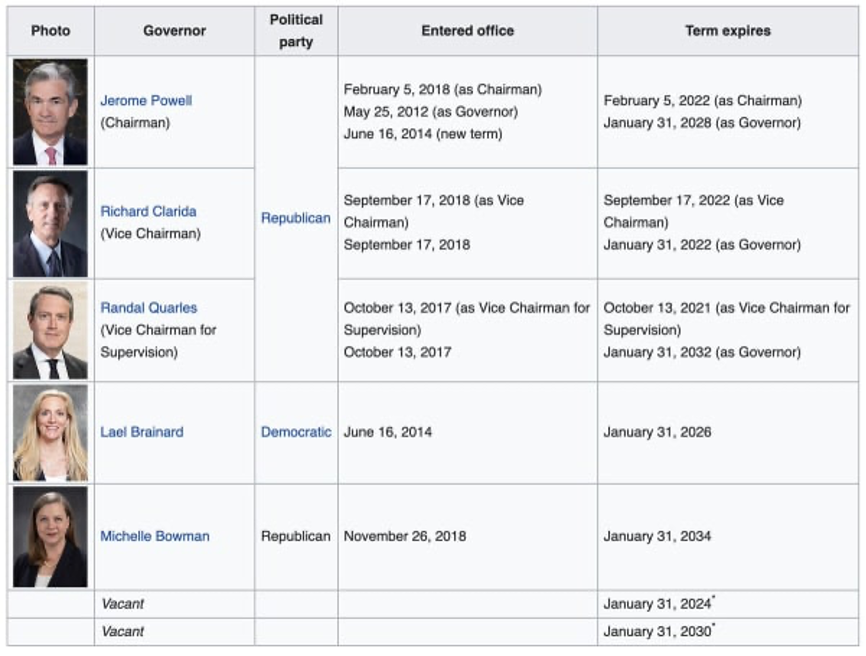This screenshot has height=656, width=866.
Task: Click the Term expires column header
Action: [728, 31]
